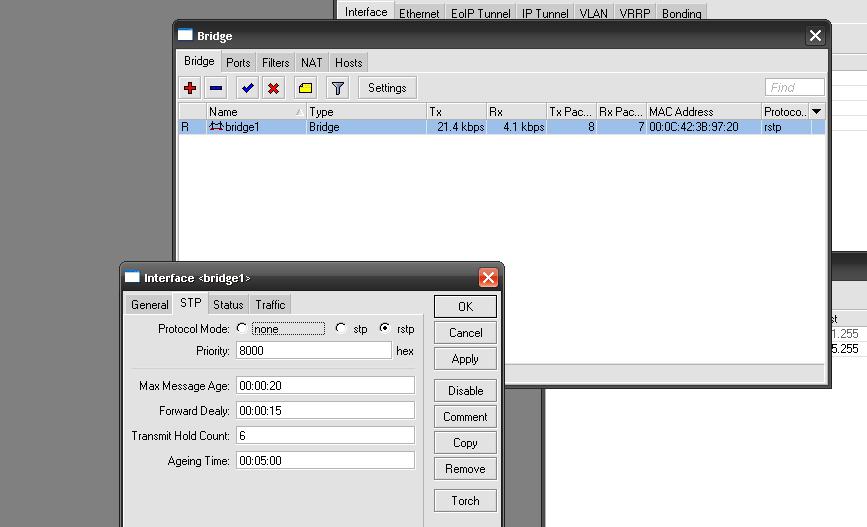Click the red plus add bridge icon

(190, 88)
